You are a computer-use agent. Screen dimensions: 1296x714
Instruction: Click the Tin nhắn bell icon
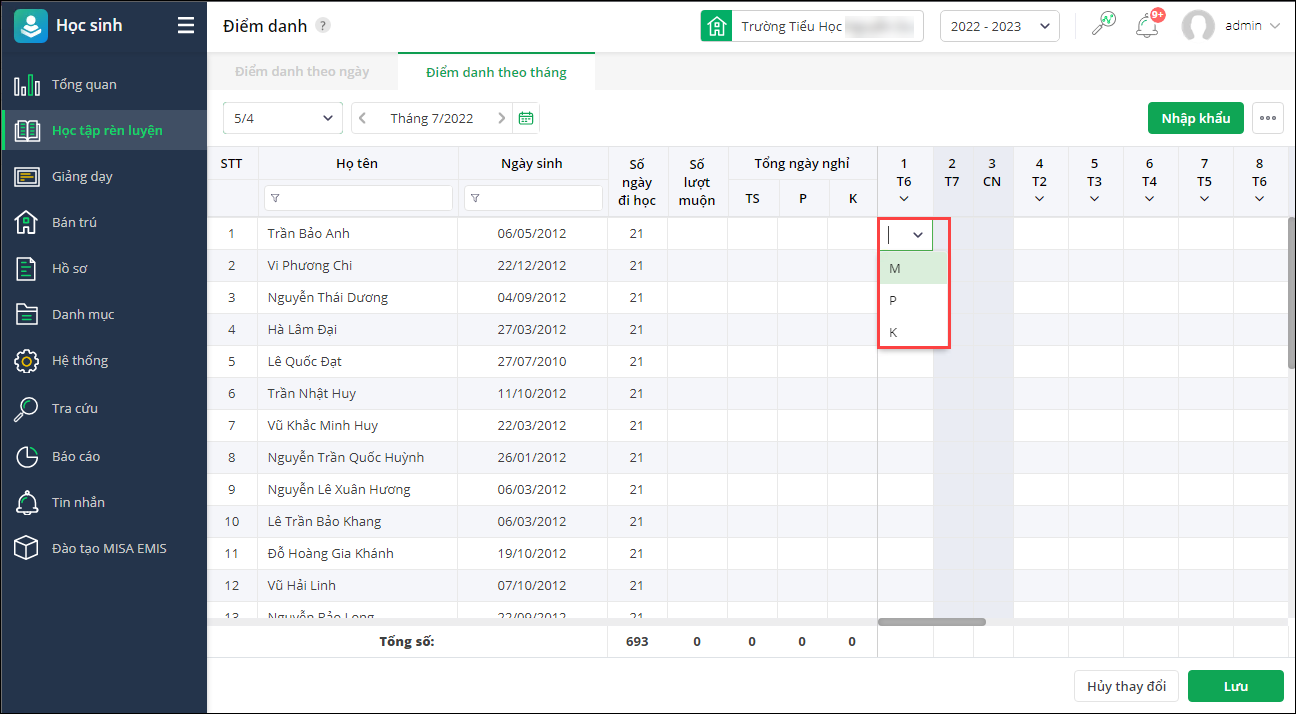[27, 502]
